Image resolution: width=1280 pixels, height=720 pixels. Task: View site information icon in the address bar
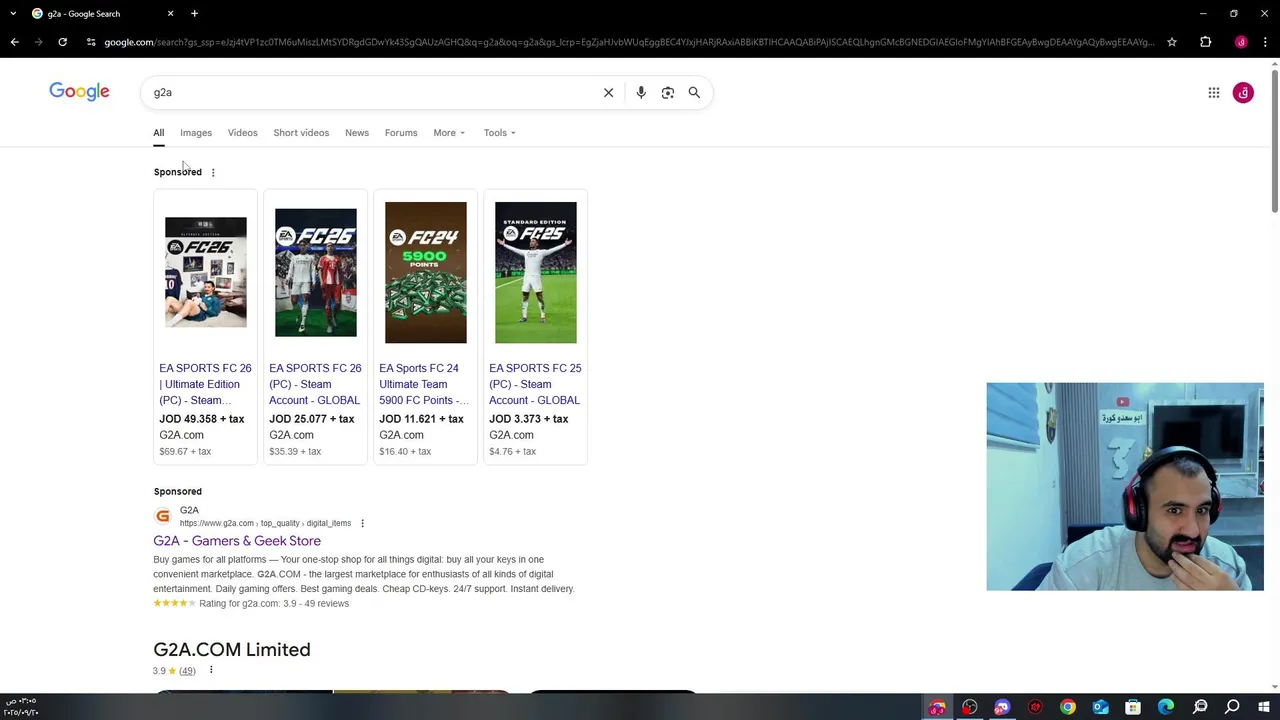pos(91,42)
